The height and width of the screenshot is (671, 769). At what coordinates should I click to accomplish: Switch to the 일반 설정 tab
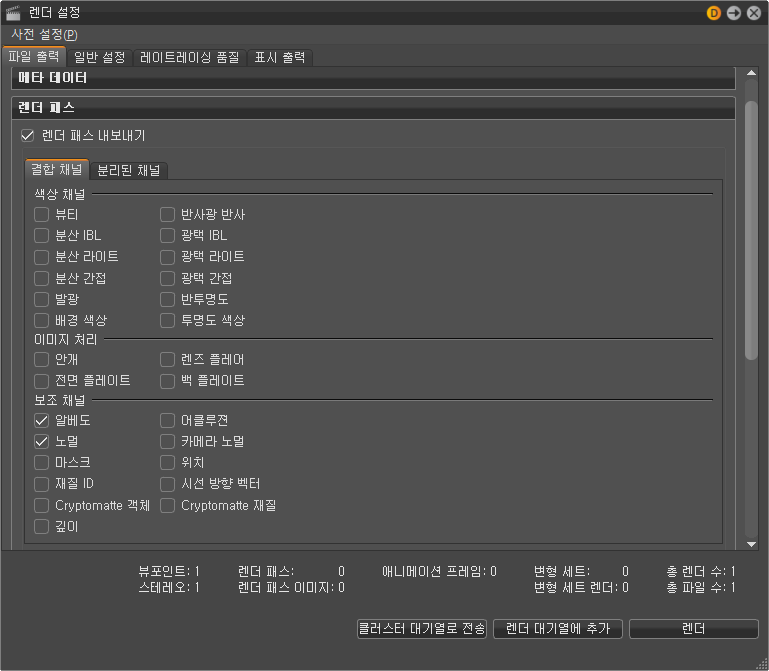coord(100,57)
